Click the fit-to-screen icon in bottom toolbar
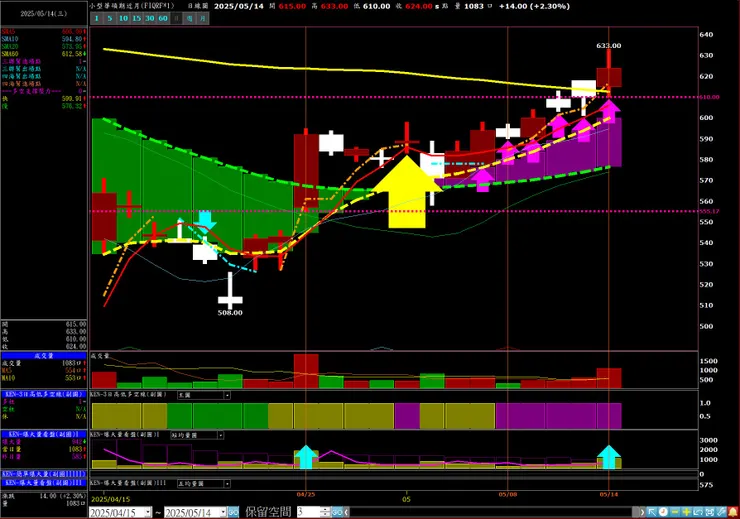This screenshot has height=519, width=740. tap(709, 512)
